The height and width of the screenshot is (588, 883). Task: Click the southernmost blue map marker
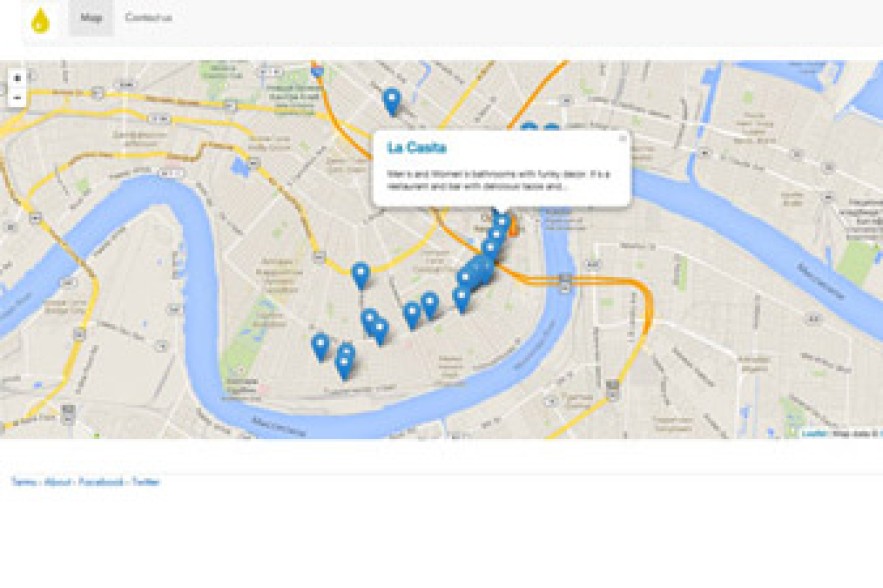[x=344, y=366]
